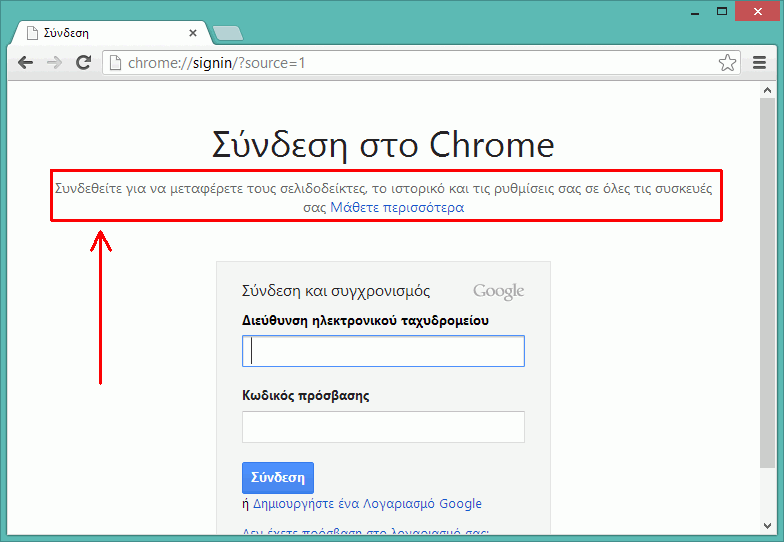Screen dimensions: 784x542
Task: Go back using the back arrow
Action: coord(26,62)
